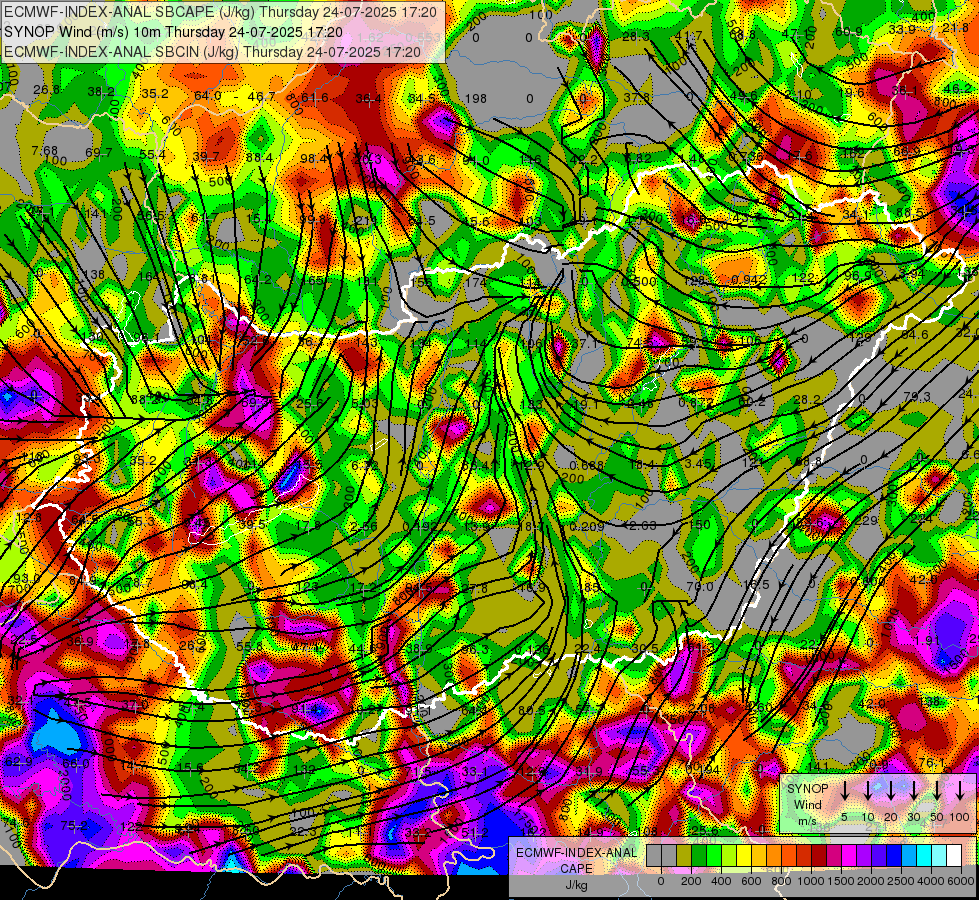Click the '2500' tick label in CAPE legend
The image size is (979, 900).
click(901, 881)
